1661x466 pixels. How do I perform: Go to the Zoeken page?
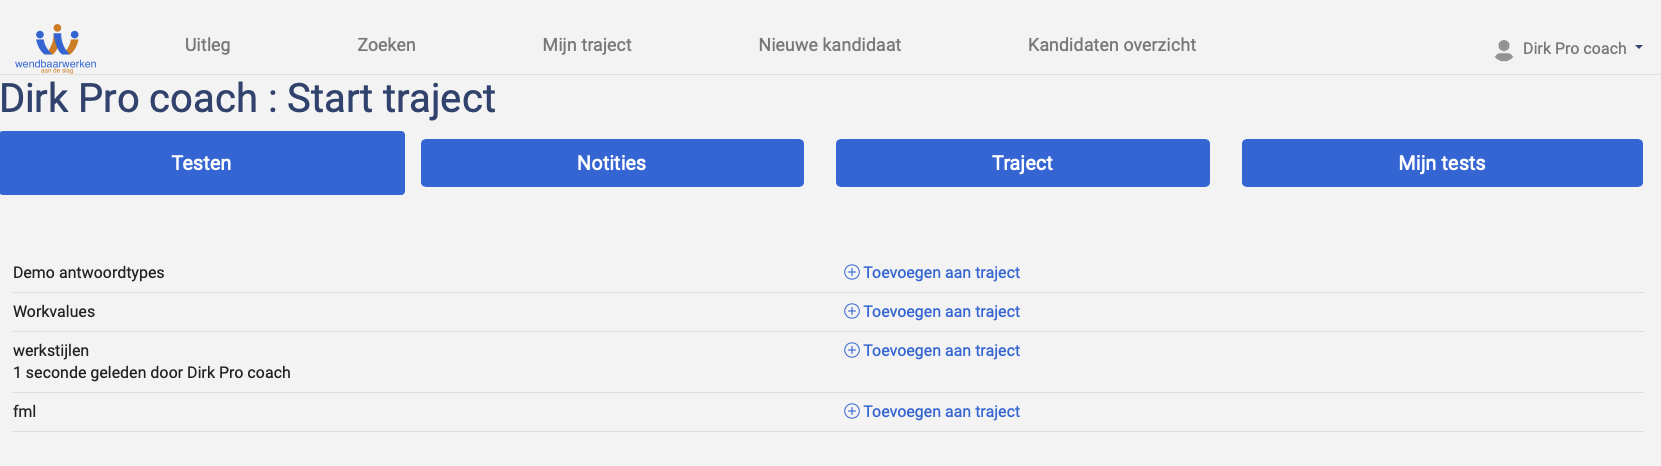(x=386, y=45)
